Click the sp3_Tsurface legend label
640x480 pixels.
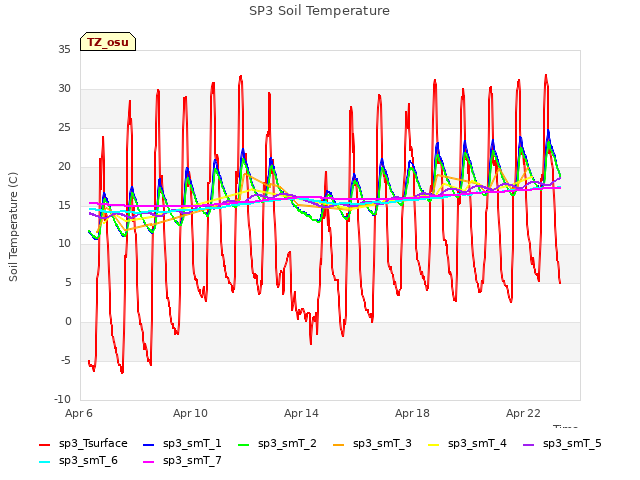[93, 443]
